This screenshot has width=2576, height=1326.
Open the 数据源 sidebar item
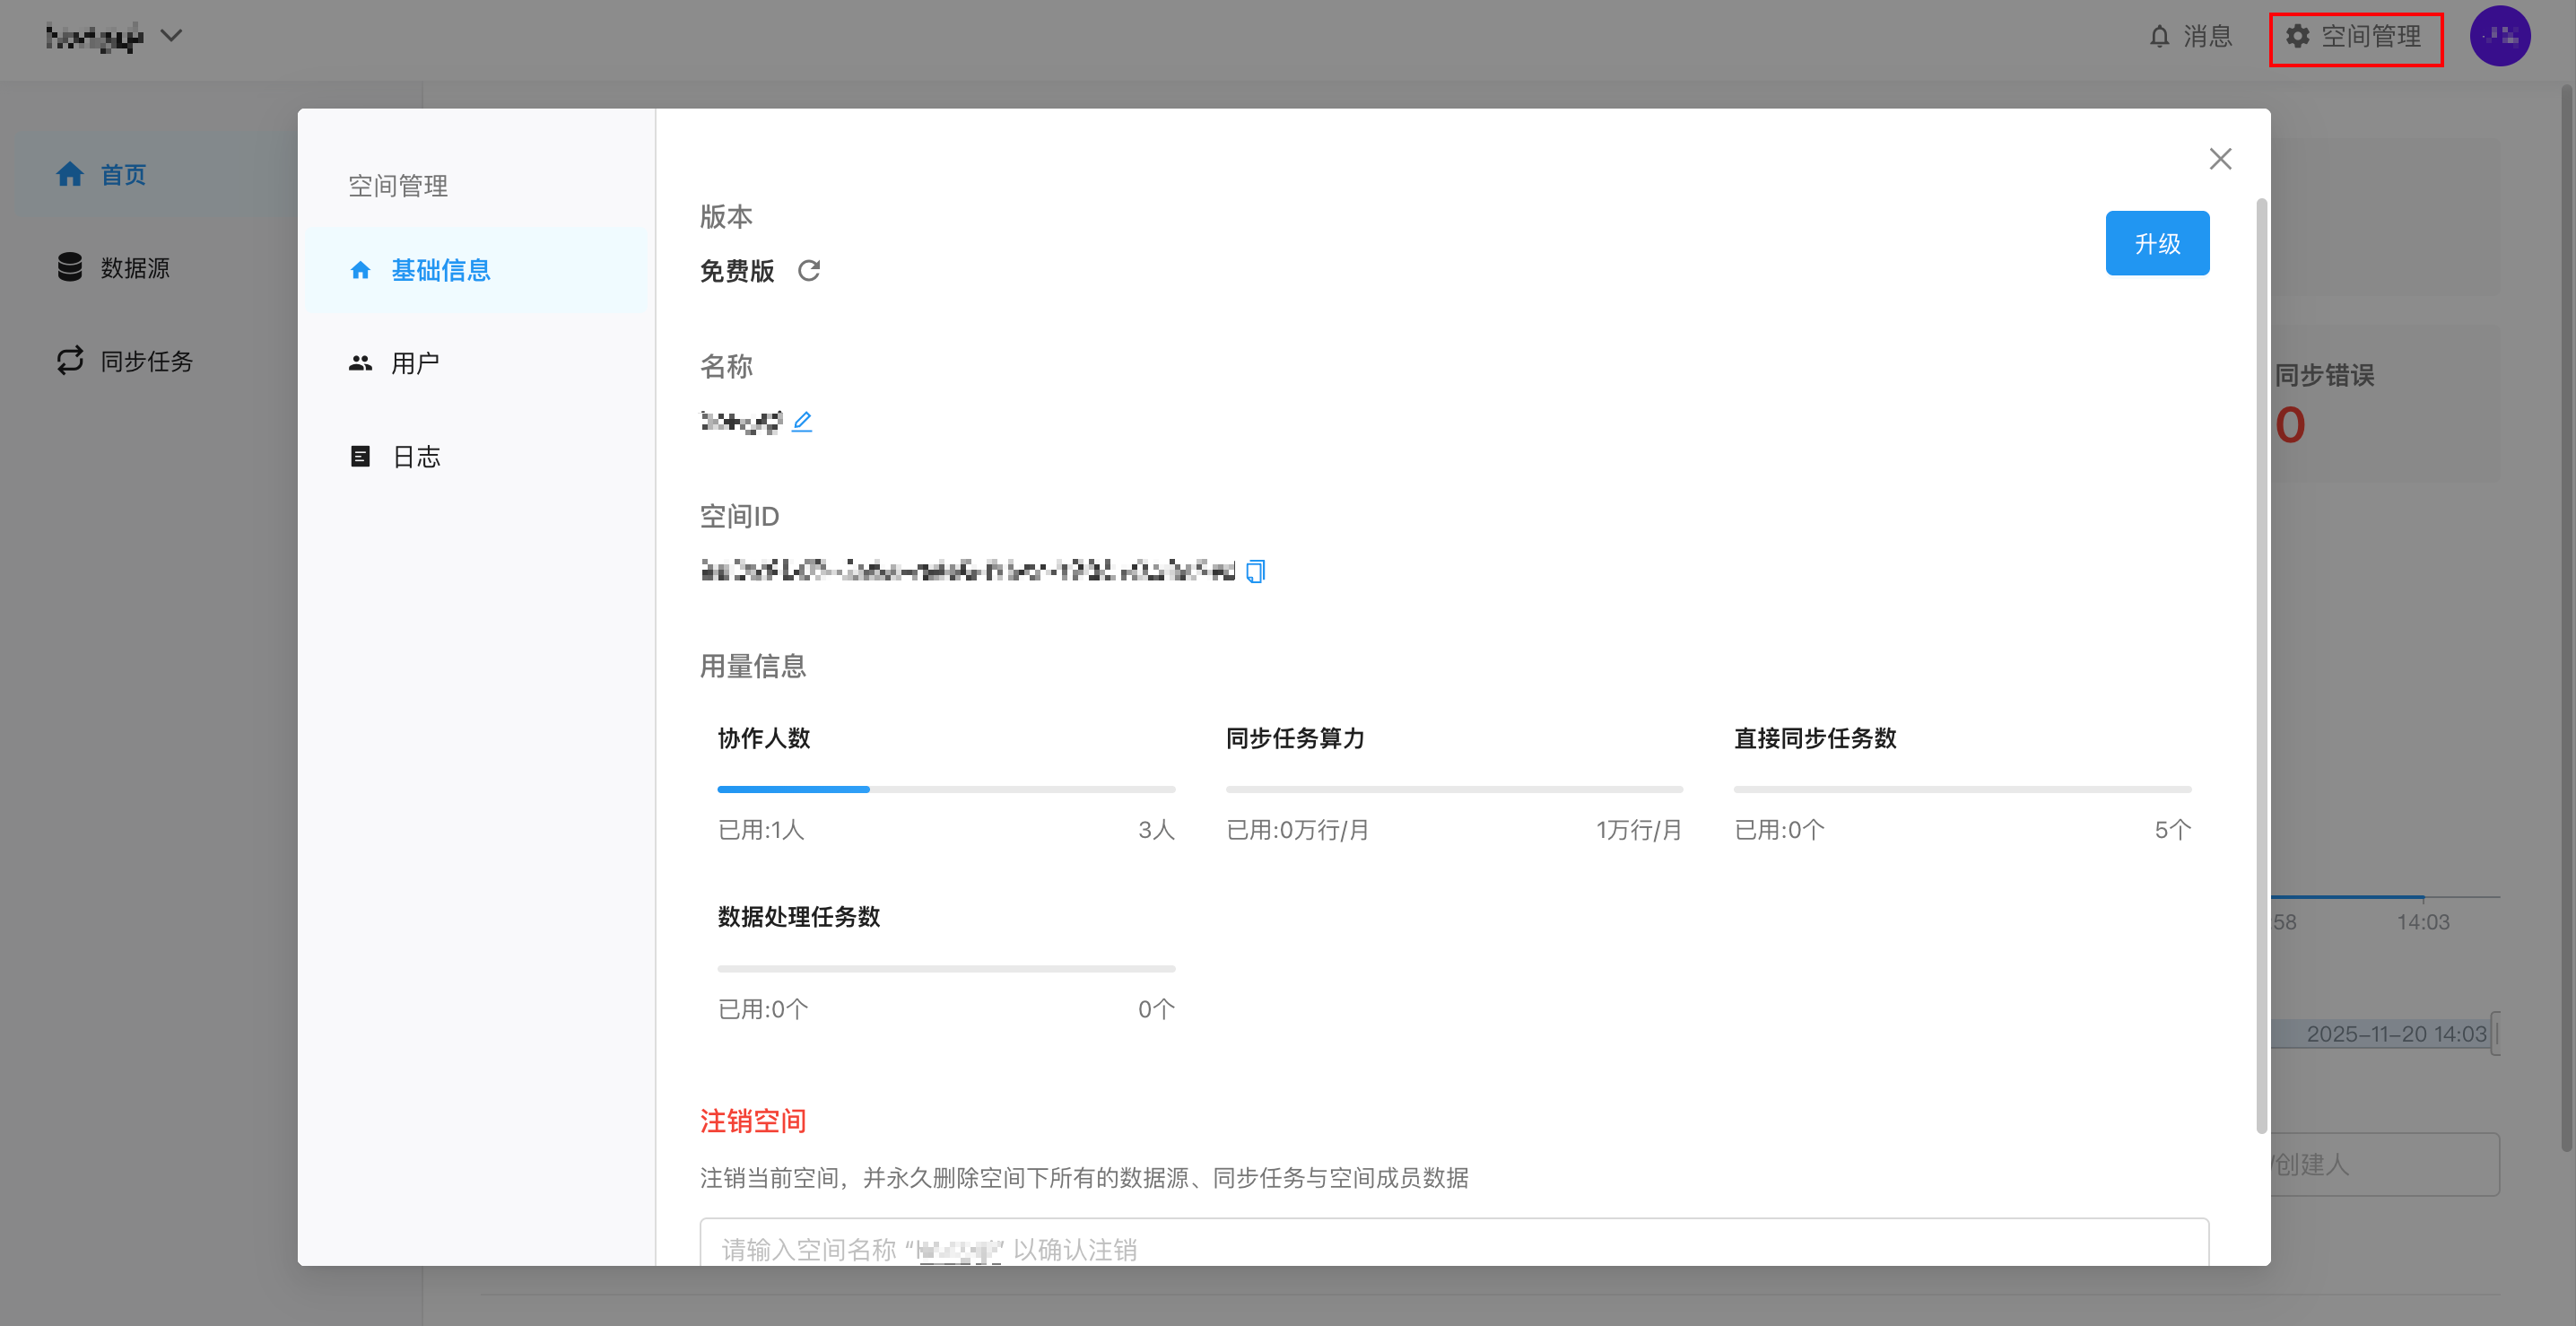134,268
